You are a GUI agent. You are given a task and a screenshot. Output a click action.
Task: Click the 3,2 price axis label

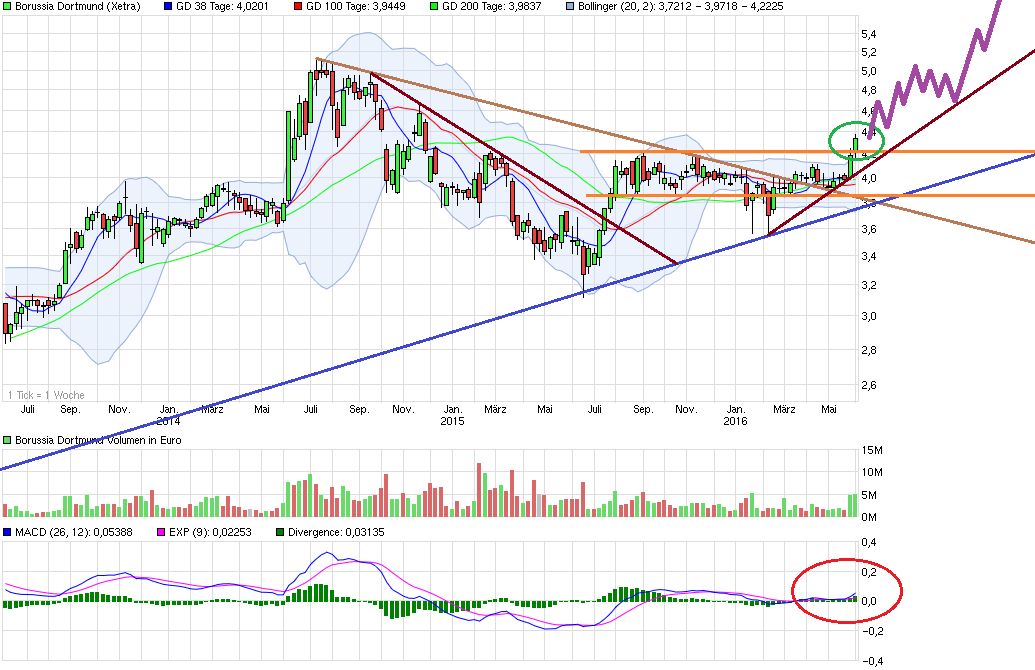869,286
